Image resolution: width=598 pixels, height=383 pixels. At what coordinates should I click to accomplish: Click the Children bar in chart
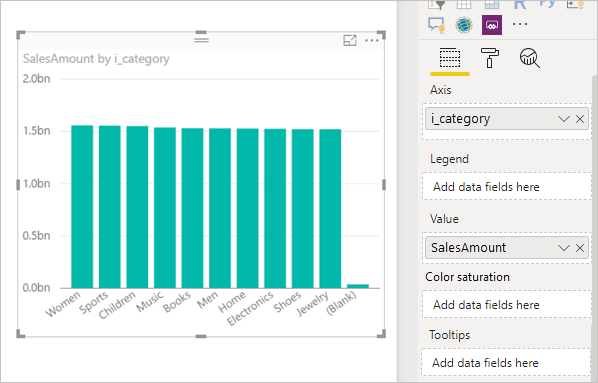tap(137, 207)
